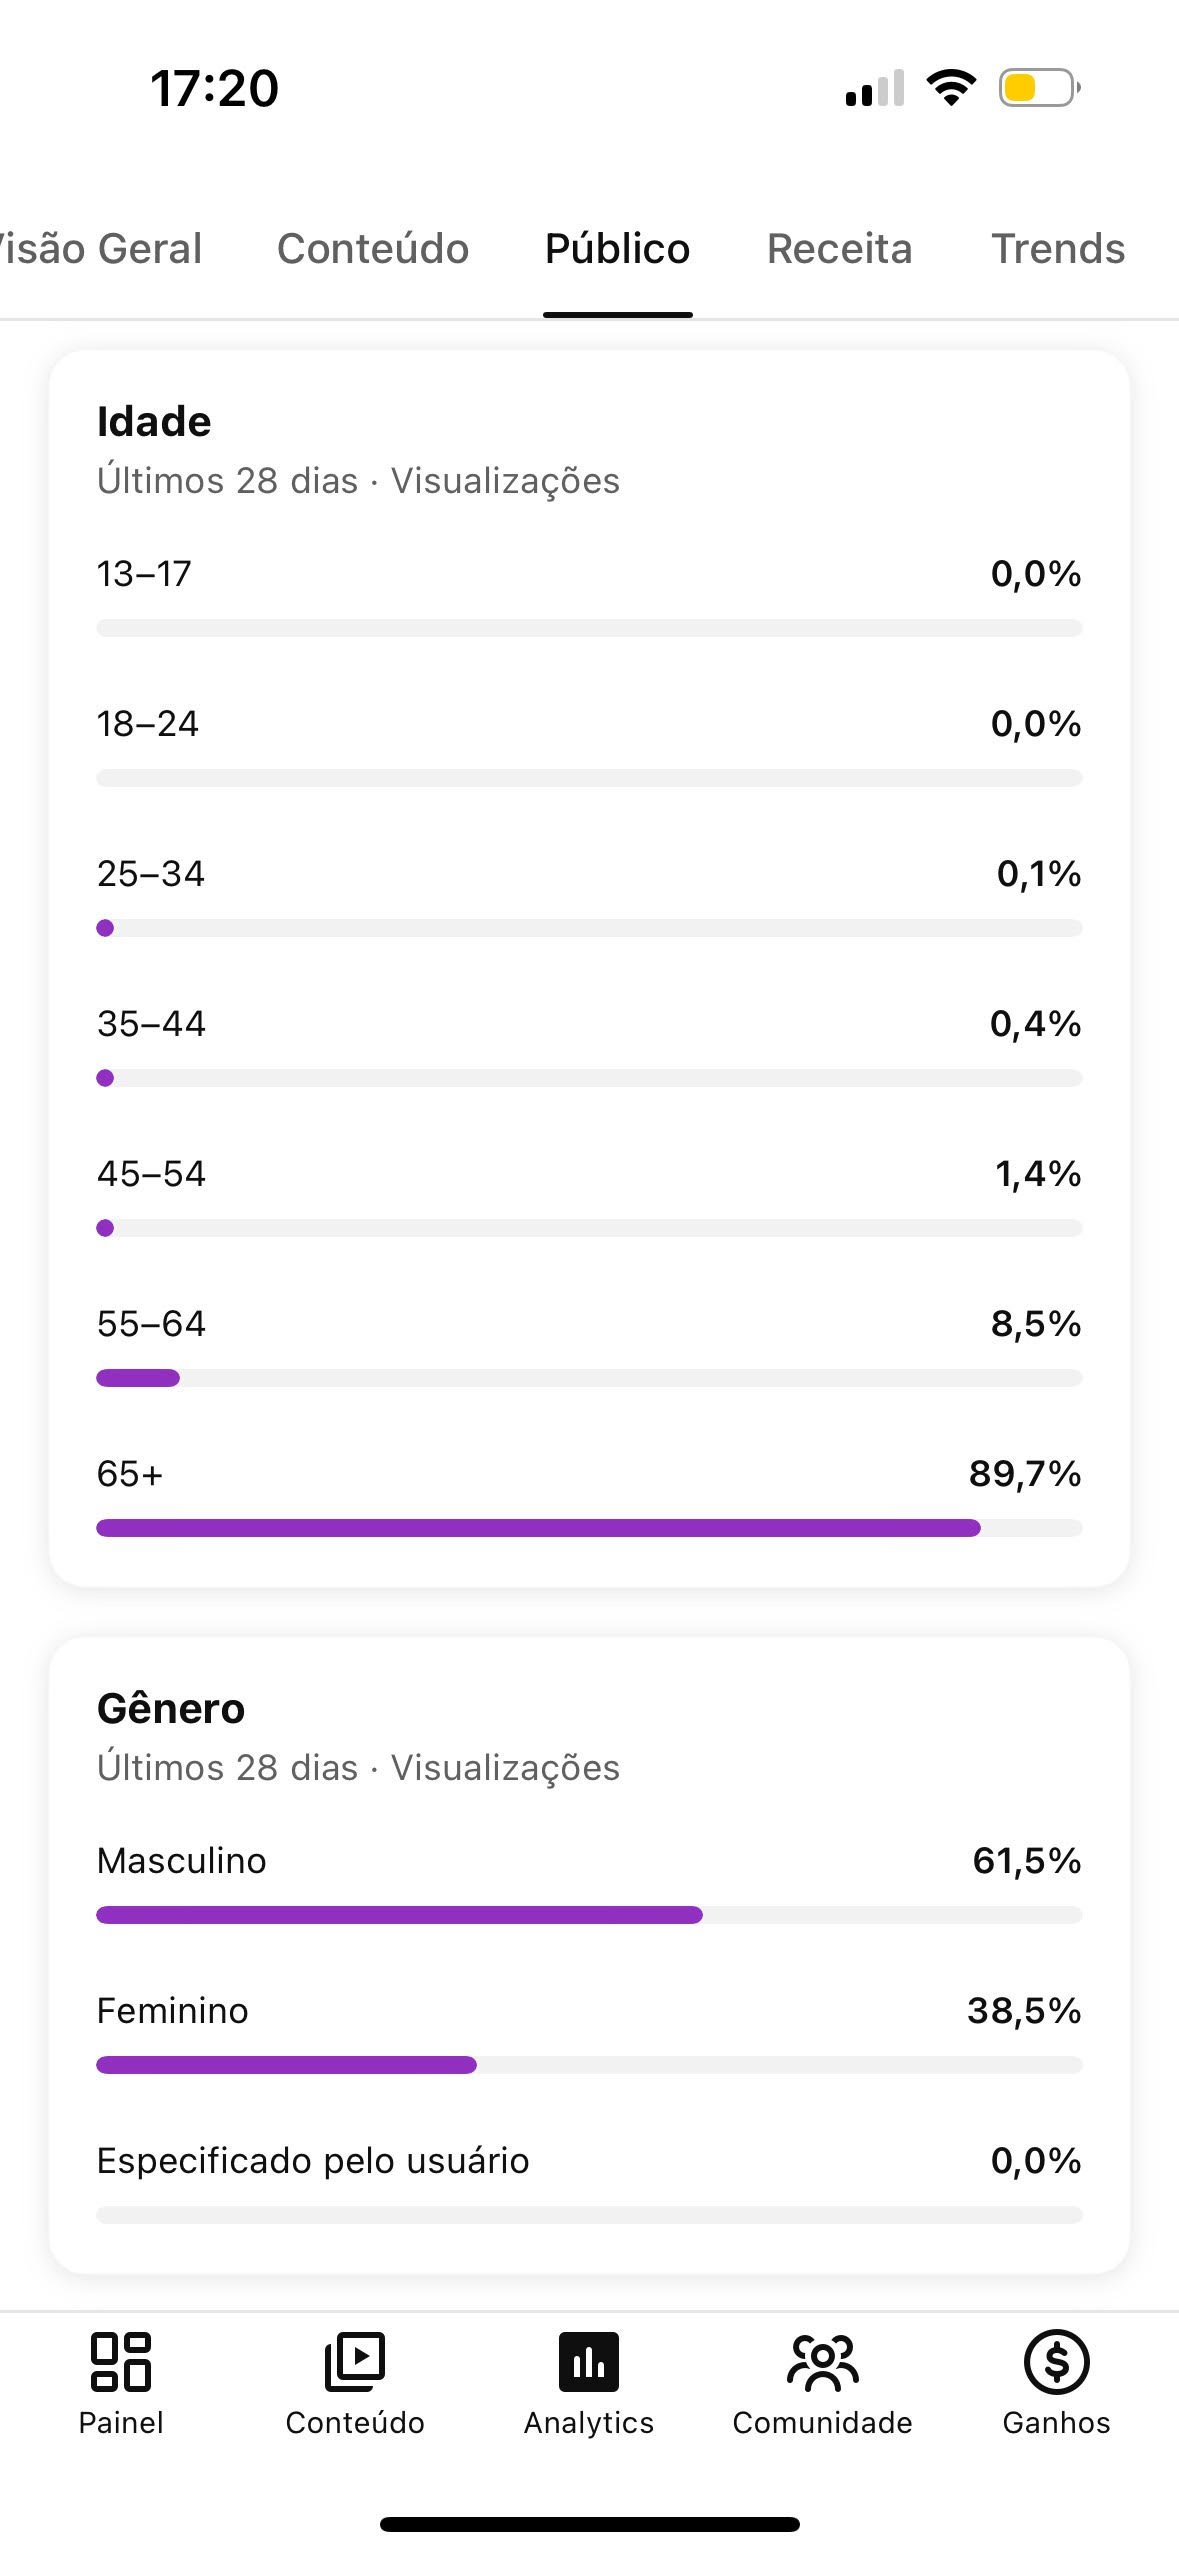Image resolution: width=1179 pixels, height=2556 pixels.
Task: Open the Idade card heading
Action: (x=154, y=422)
